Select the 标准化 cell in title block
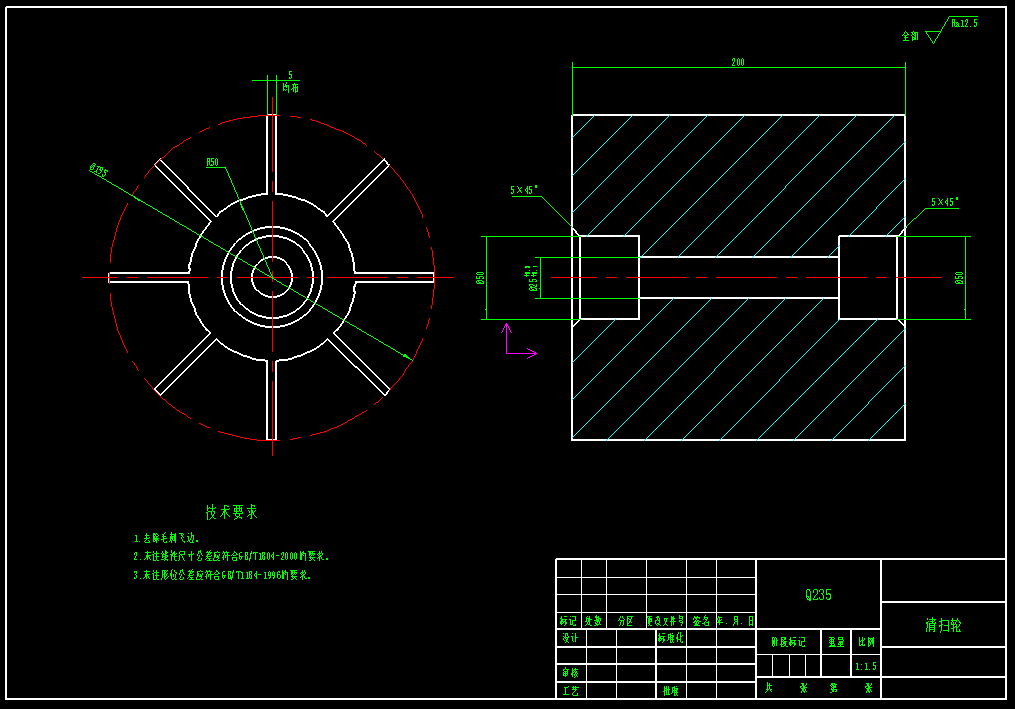 pos(670,638)
